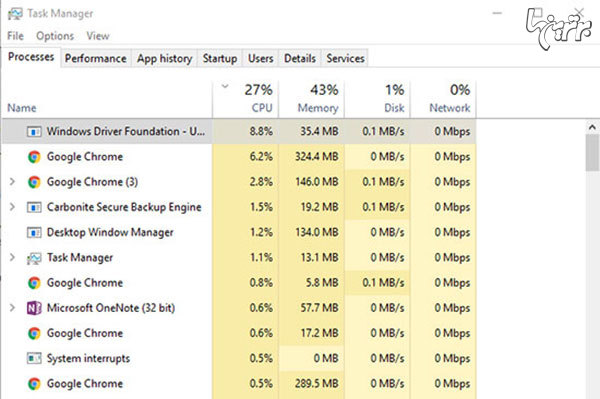Click the Google Chrome (3) icon
The height and width of the screenshot is (399, 600).
tap(34, 182)
